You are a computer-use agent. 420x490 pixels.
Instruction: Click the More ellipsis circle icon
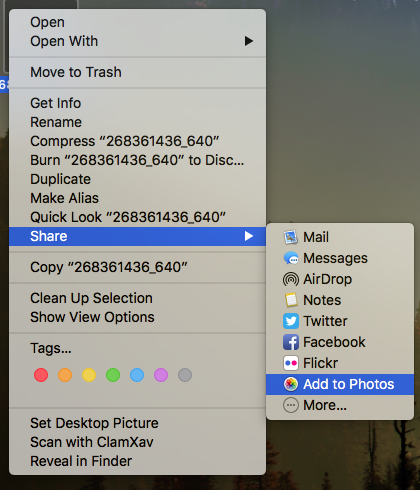(x=291, y=405)
